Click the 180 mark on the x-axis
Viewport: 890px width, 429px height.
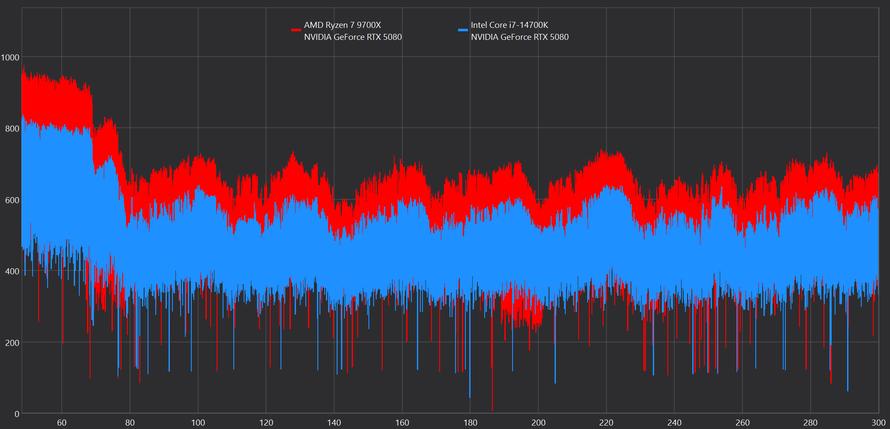coord(470,422)
